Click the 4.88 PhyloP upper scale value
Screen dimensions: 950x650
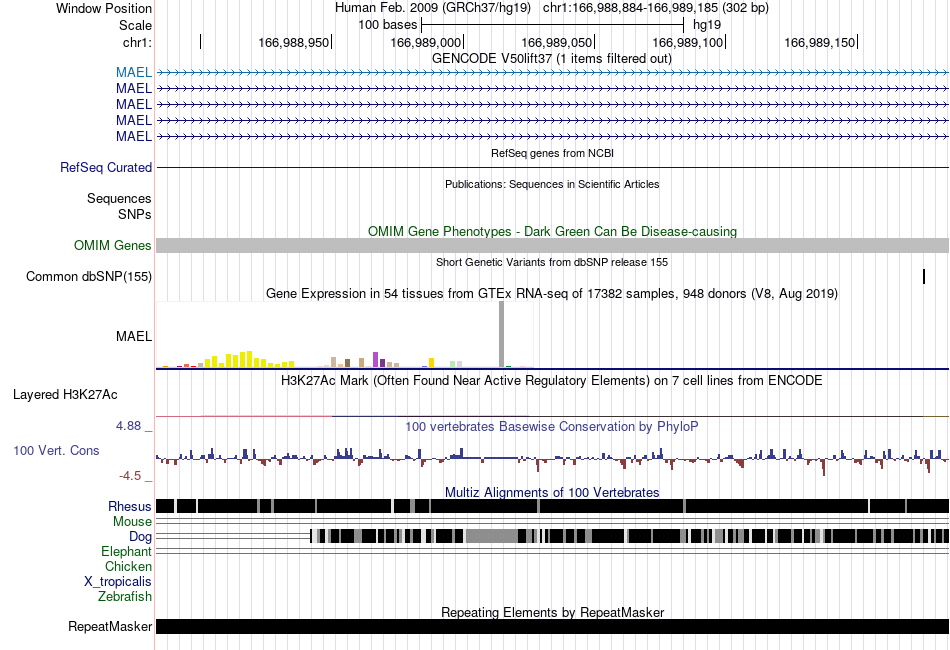point(128,426)
